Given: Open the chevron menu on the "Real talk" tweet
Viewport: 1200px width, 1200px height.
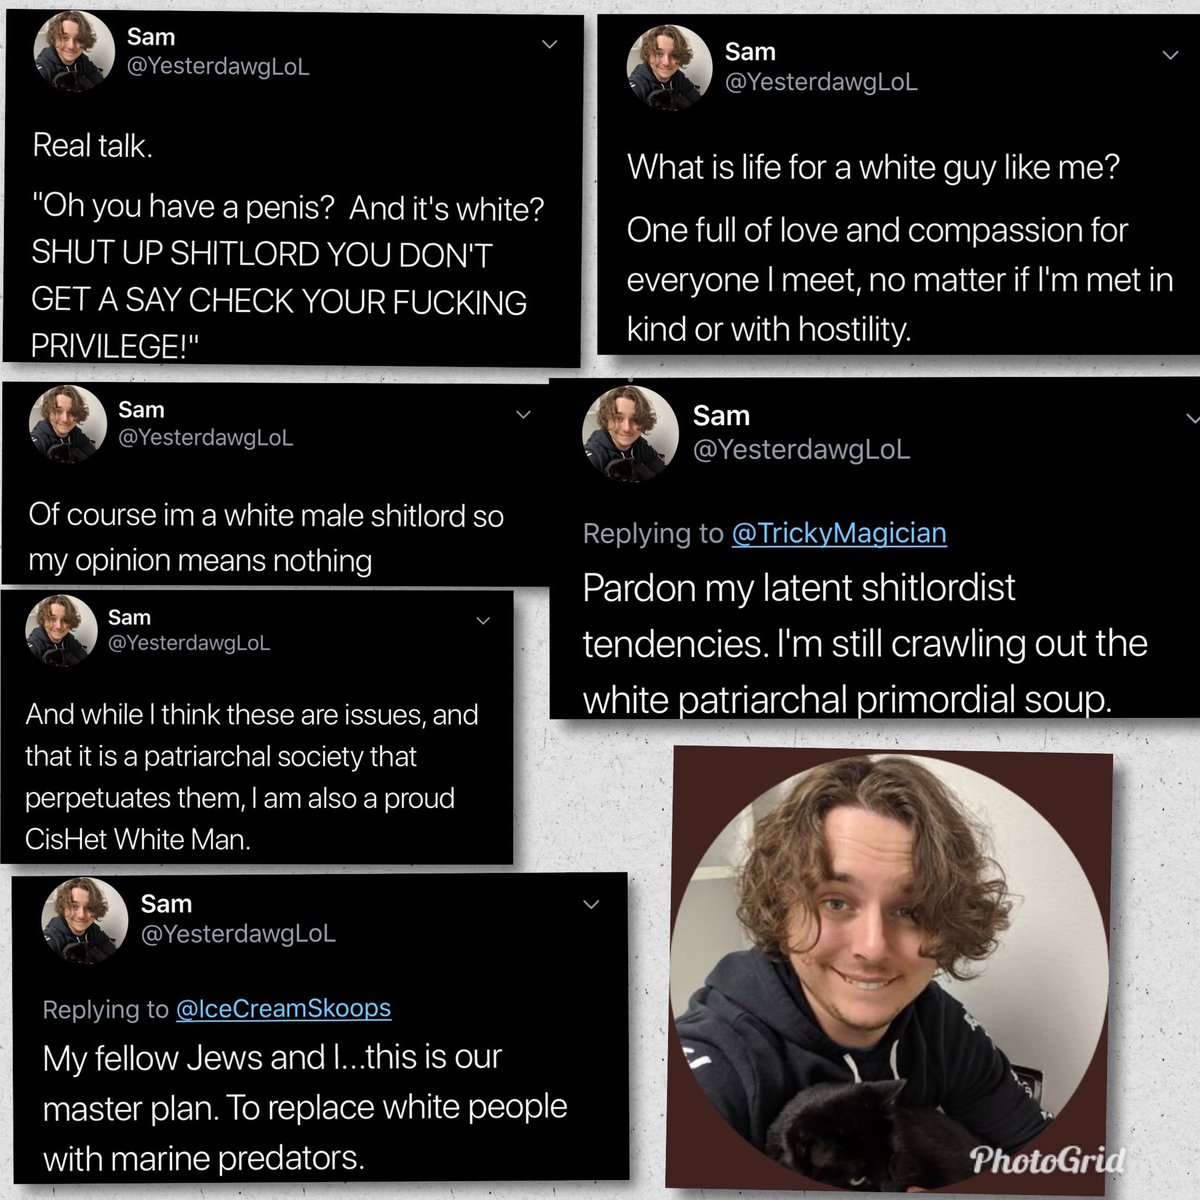Looking at the screenshot, I should 549,44.
